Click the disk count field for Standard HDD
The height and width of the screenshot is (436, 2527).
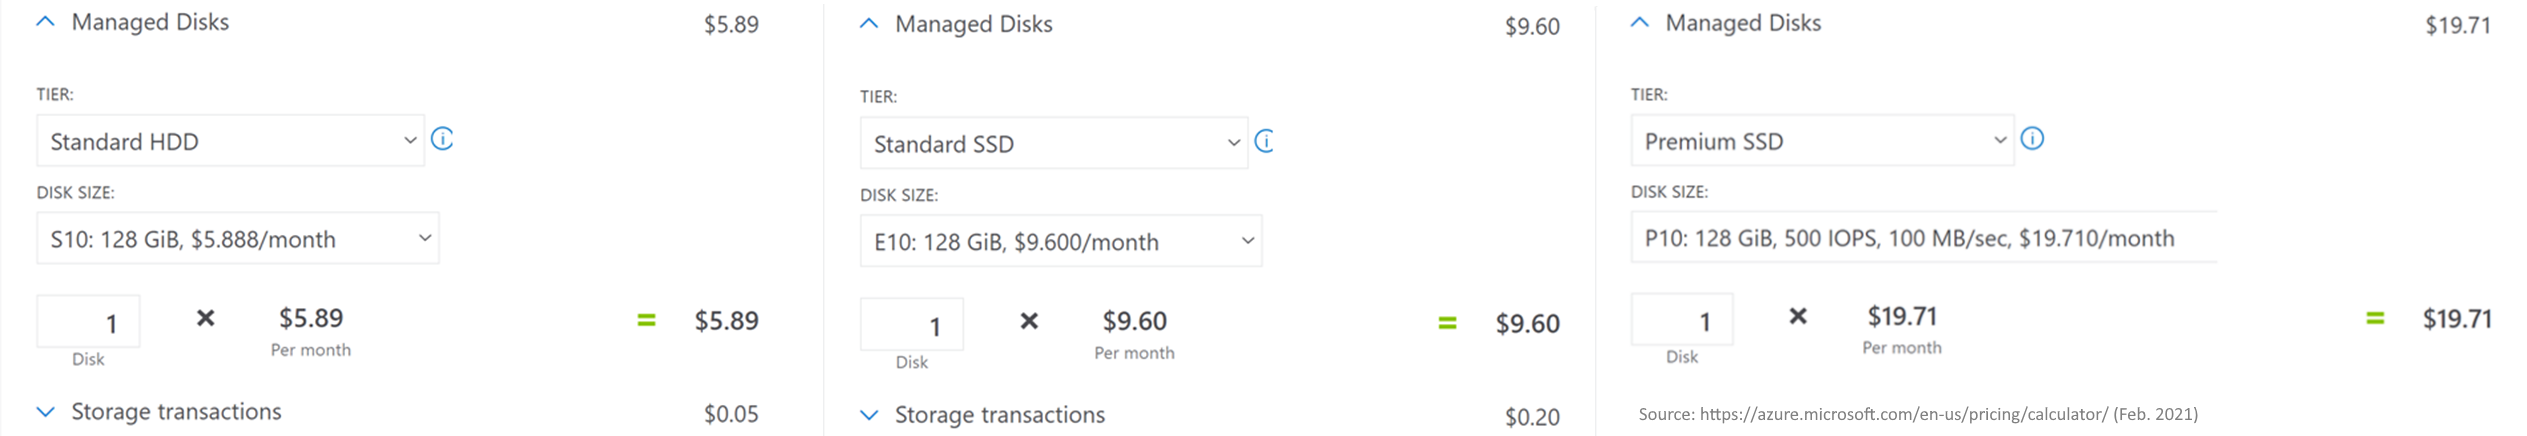click(x=88, y=322)
